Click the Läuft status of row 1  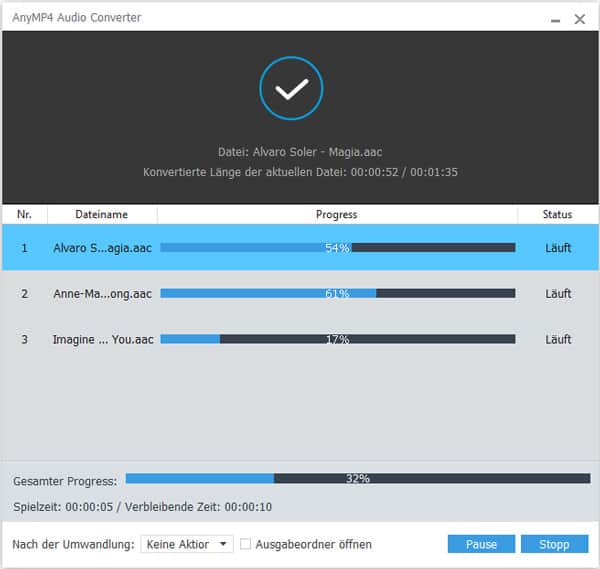click(x=558, y=248)
